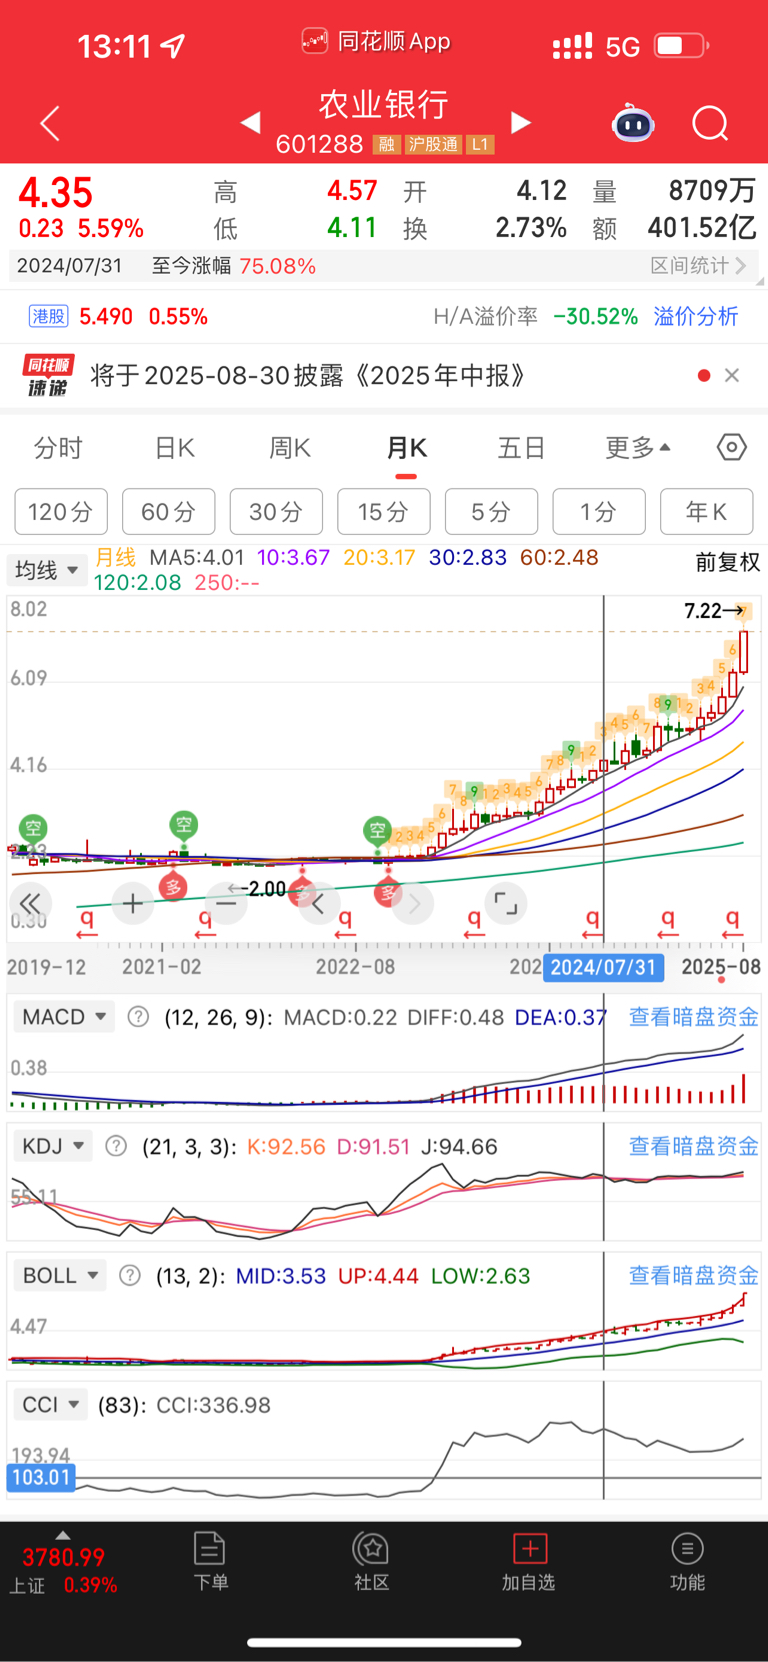Tap the stock name 农业银行

383,104
